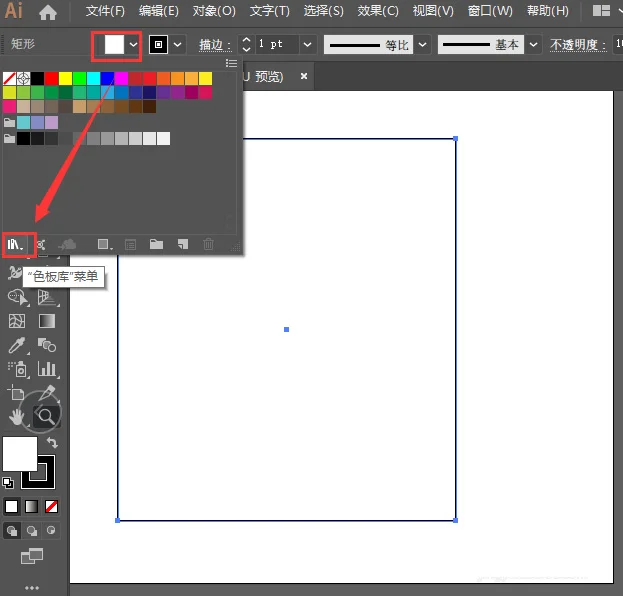Image resolution: width=623 pixels, height=596 pixels.
Task: Pick the yellow swatch in the panel
Action: point(65,78)
